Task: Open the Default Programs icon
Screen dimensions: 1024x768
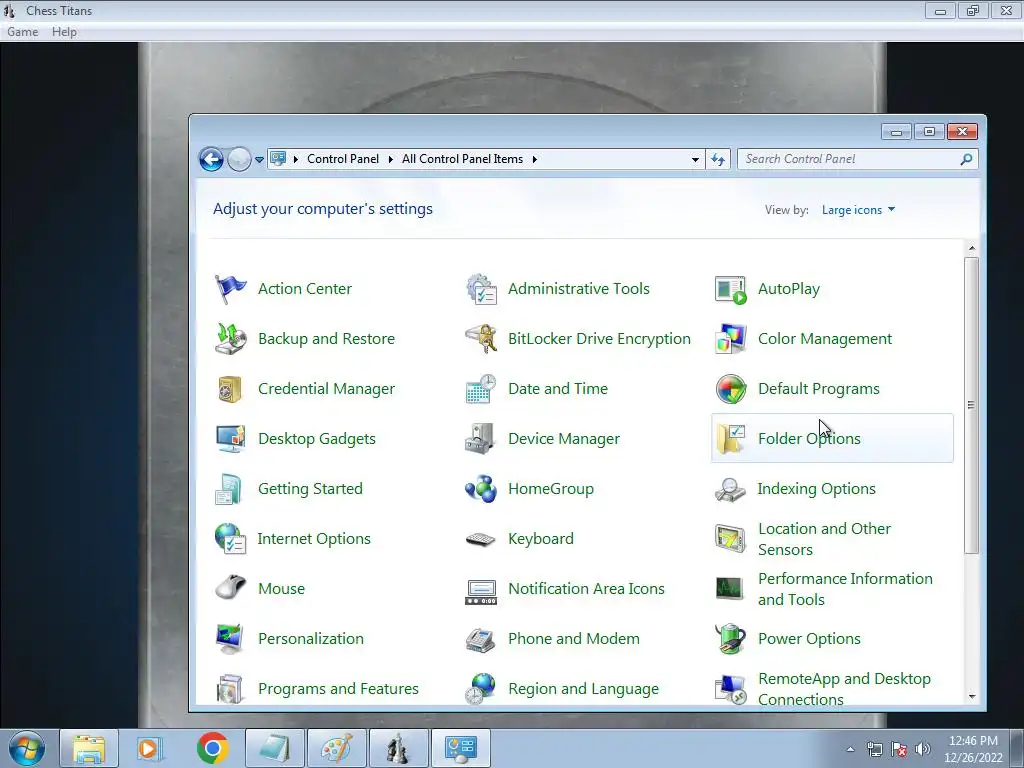Action: point(730,389)
